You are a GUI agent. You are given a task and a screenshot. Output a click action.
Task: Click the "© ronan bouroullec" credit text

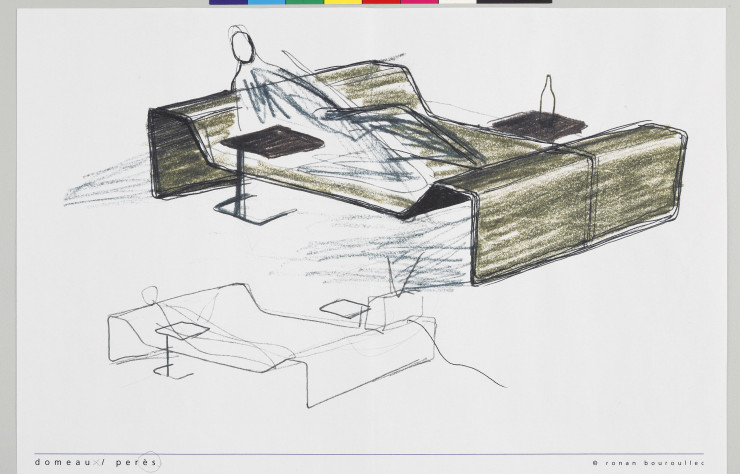click(648, 463)
